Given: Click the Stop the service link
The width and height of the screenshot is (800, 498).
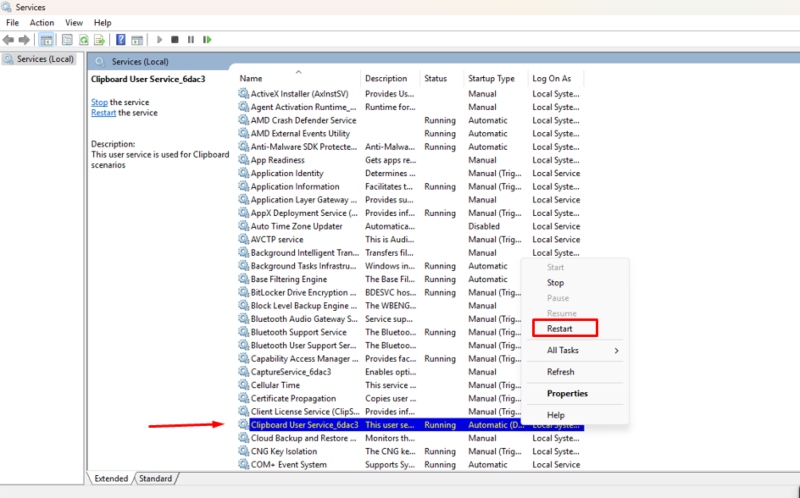Looking at the screenshot, I should 99,103.
